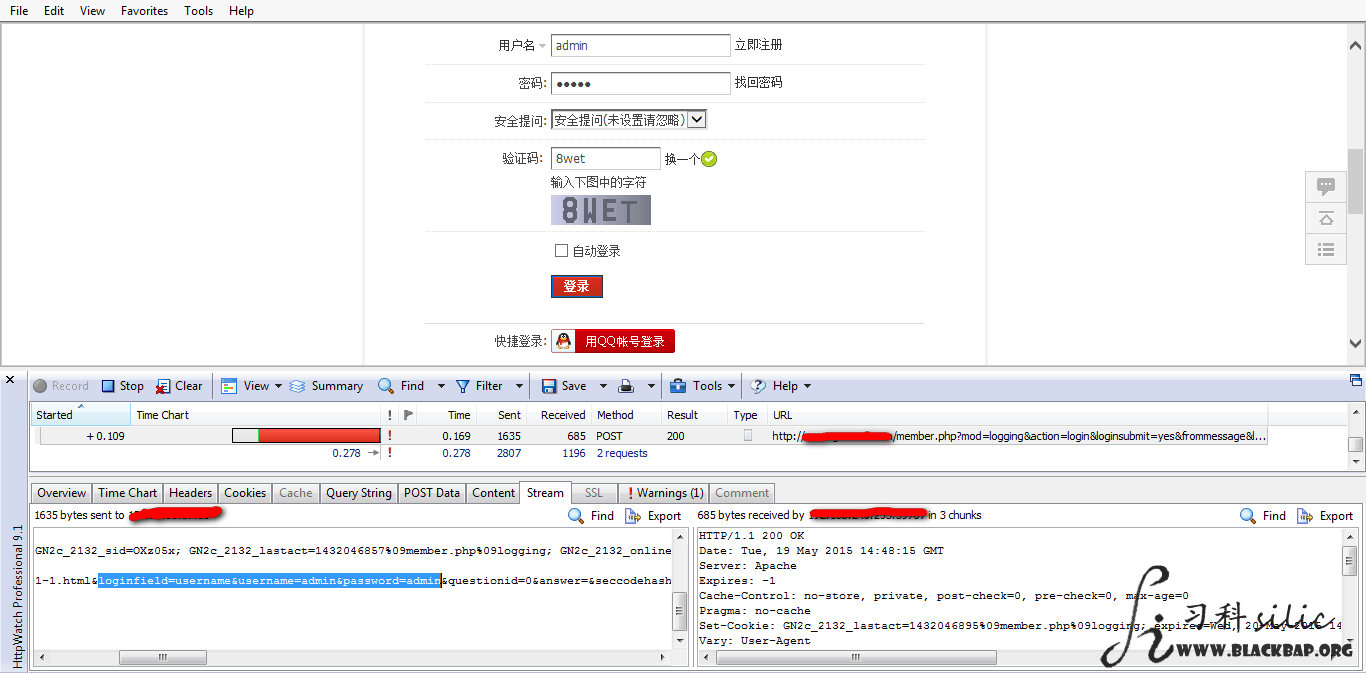
Task: Click the red 登录 login button
Action: (x=576, y=286)
